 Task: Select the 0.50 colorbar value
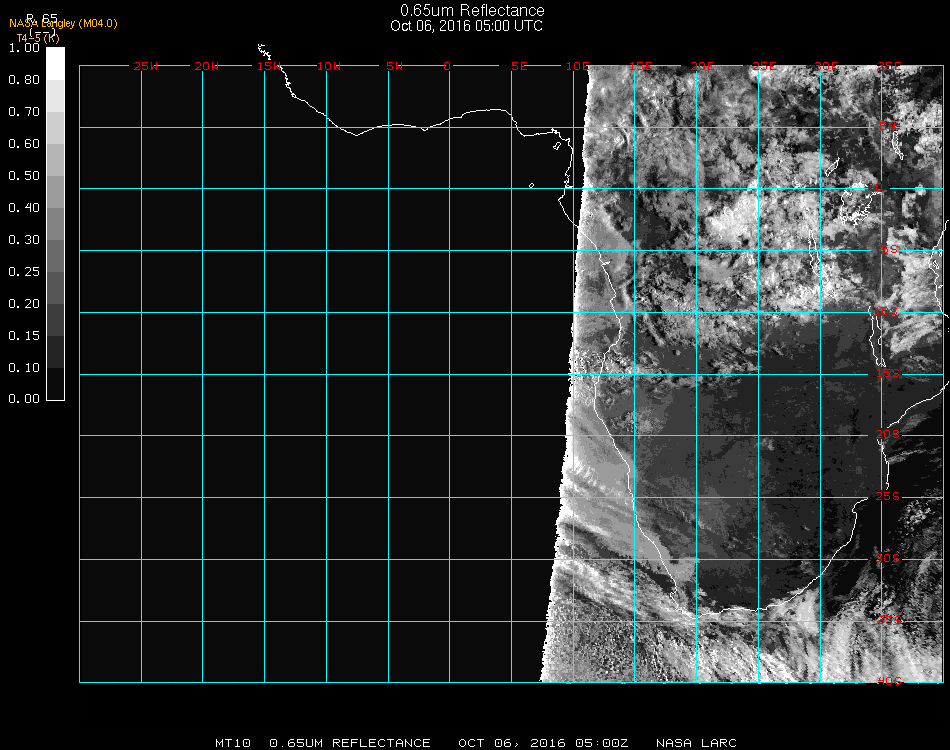coord(24,176)
